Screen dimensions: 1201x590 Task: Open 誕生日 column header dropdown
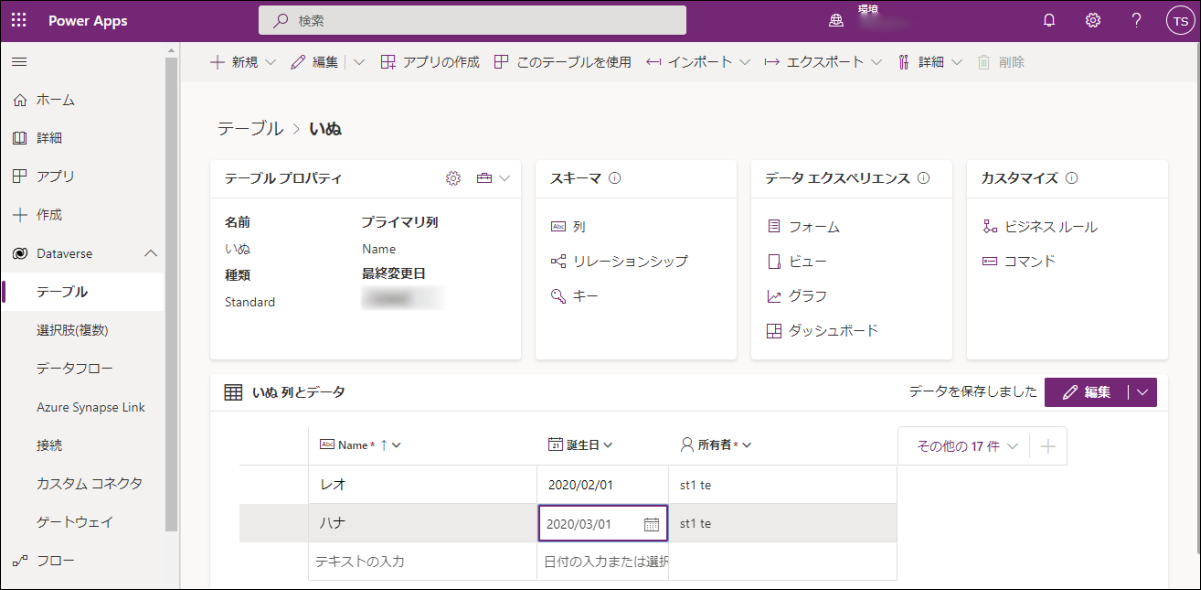[608, 445]
